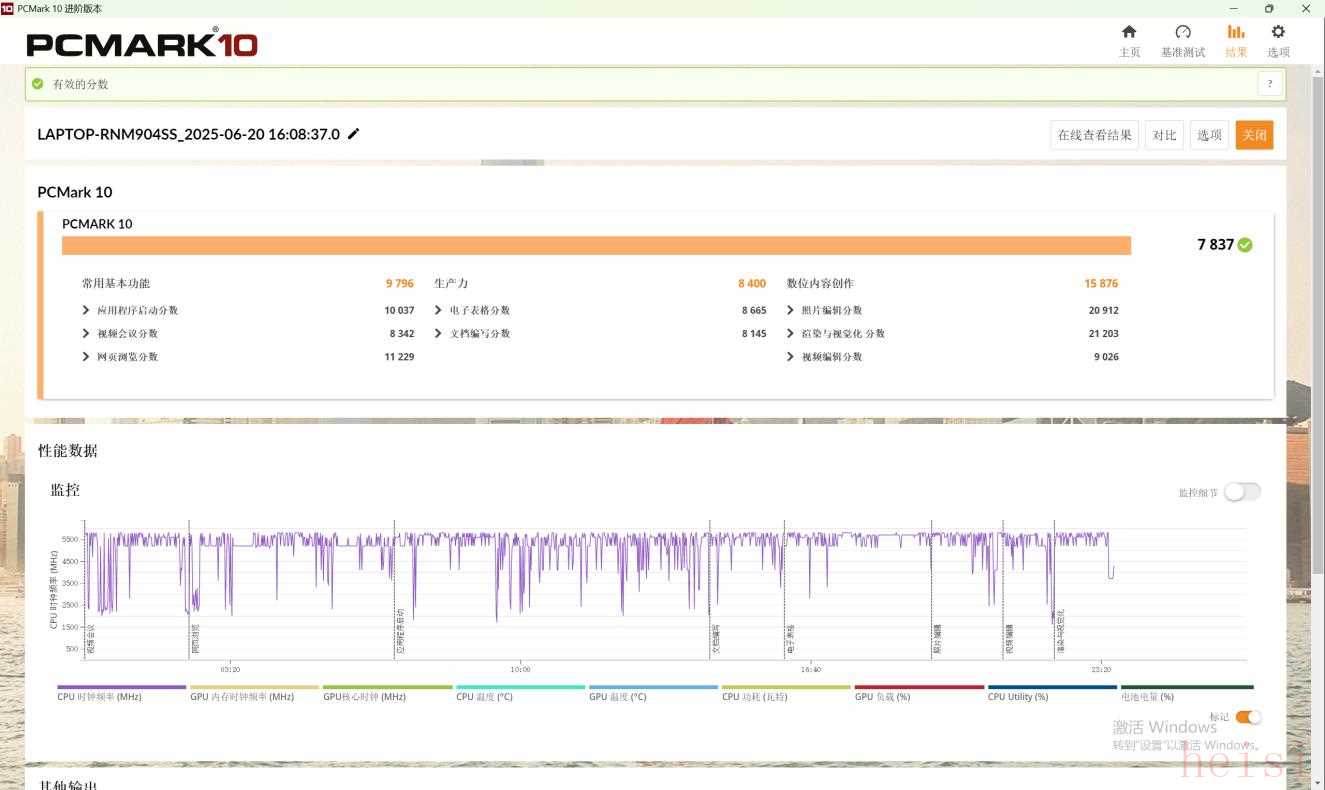Click the green check next to 7 837

click(1245, 245)
